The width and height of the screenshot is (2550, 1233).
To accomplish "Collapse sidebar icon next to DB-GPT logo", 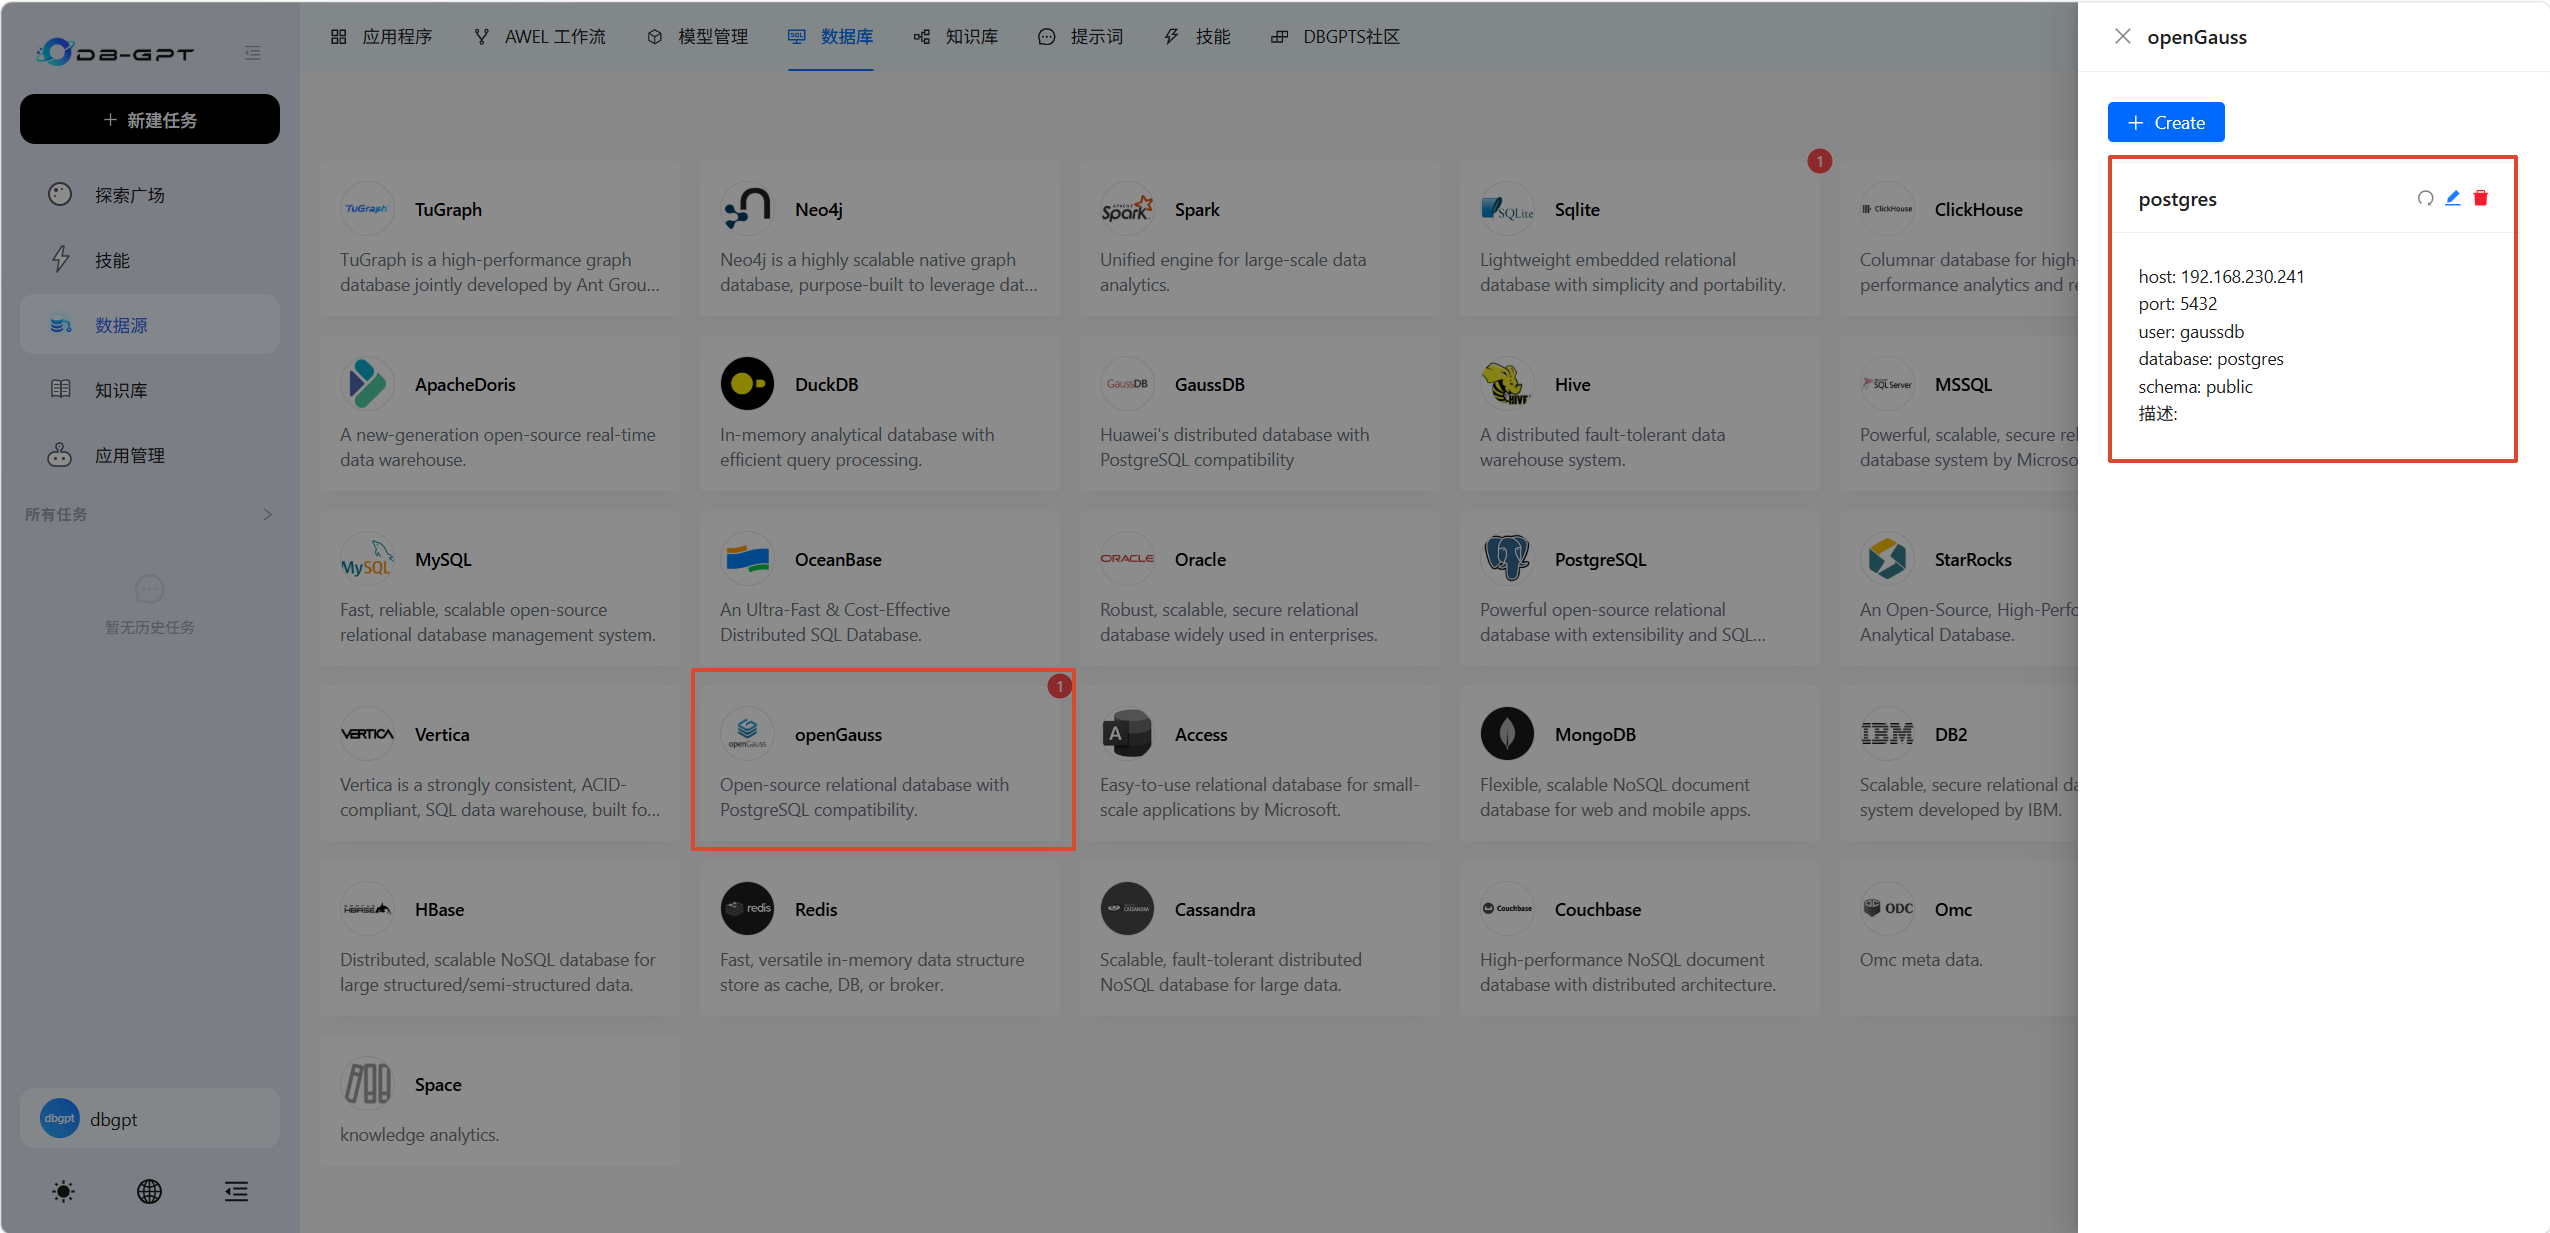I will coord(253,53).
